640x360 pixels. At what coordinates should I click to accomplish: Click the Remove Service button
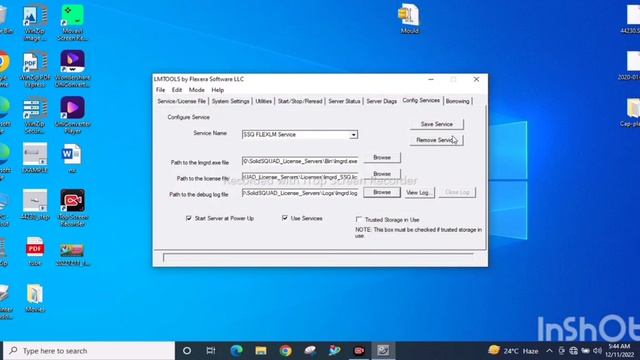coord(436,140)
